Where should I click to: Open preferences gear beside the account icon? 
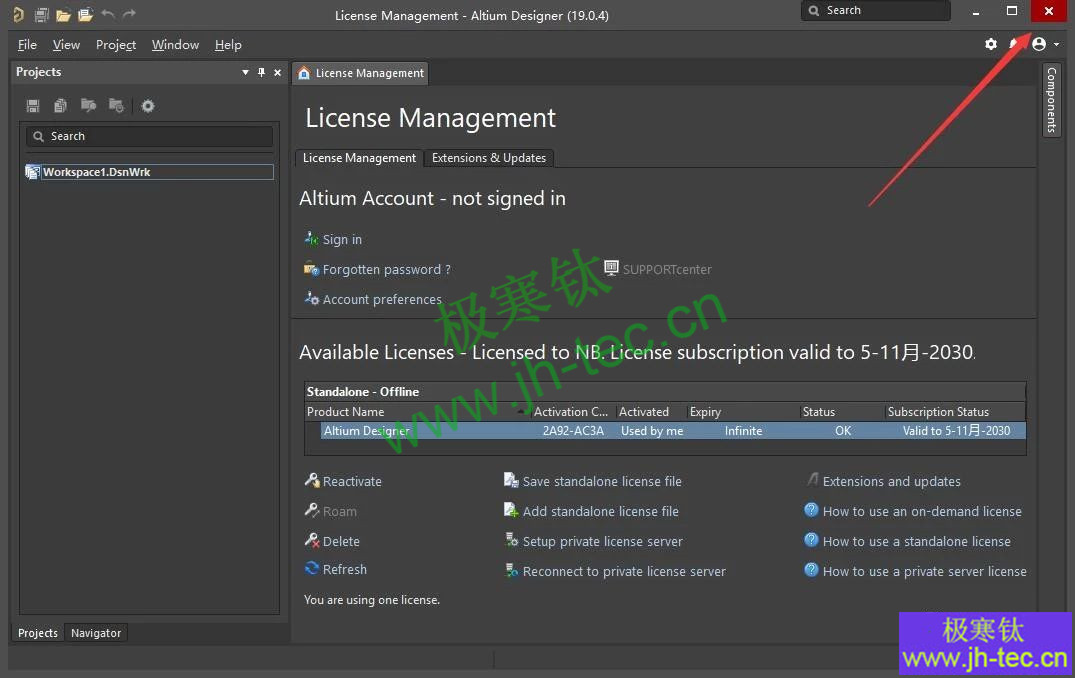click(991, 45)
